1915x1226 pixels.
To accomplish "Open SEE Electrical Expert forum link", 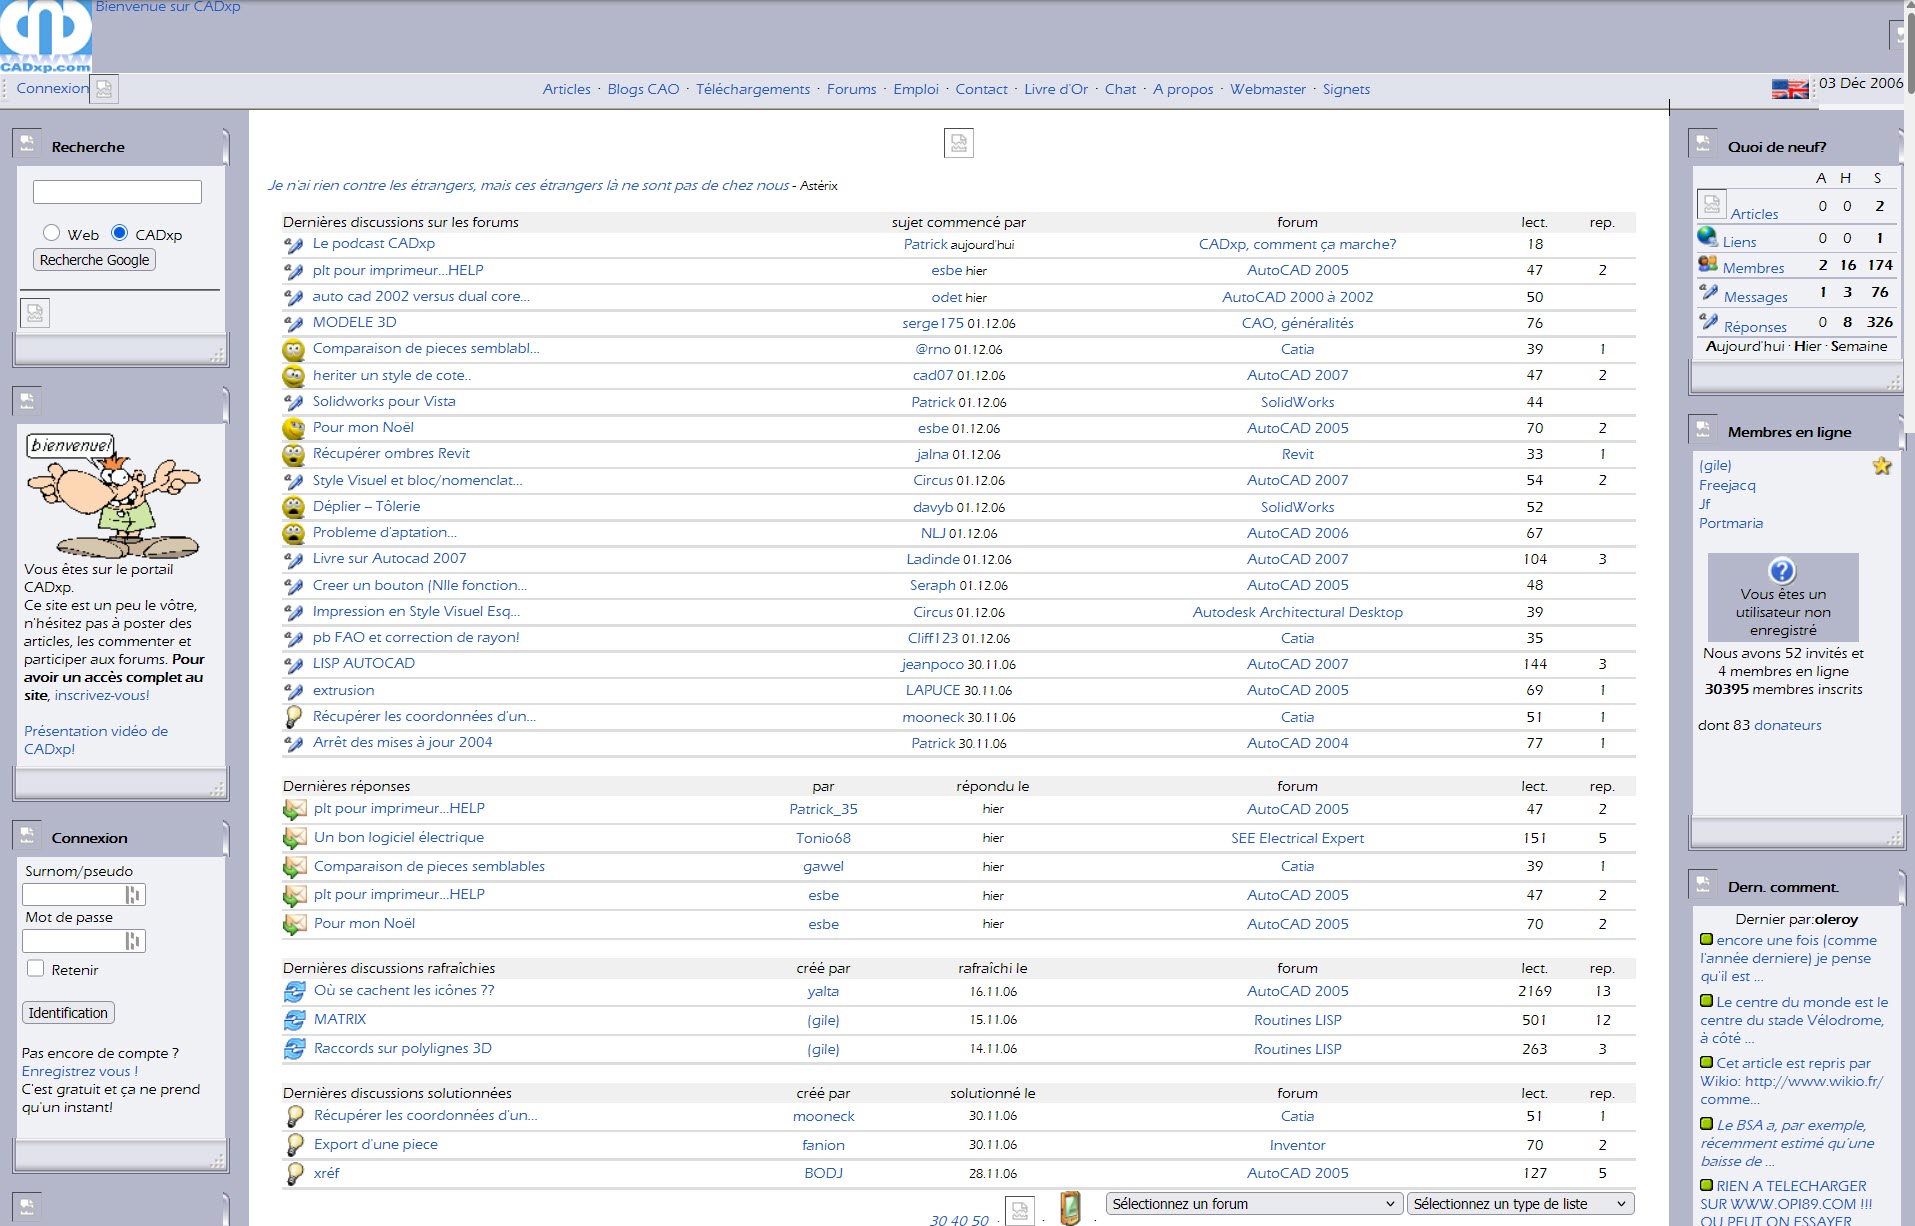I will [x=1297, y=838].
